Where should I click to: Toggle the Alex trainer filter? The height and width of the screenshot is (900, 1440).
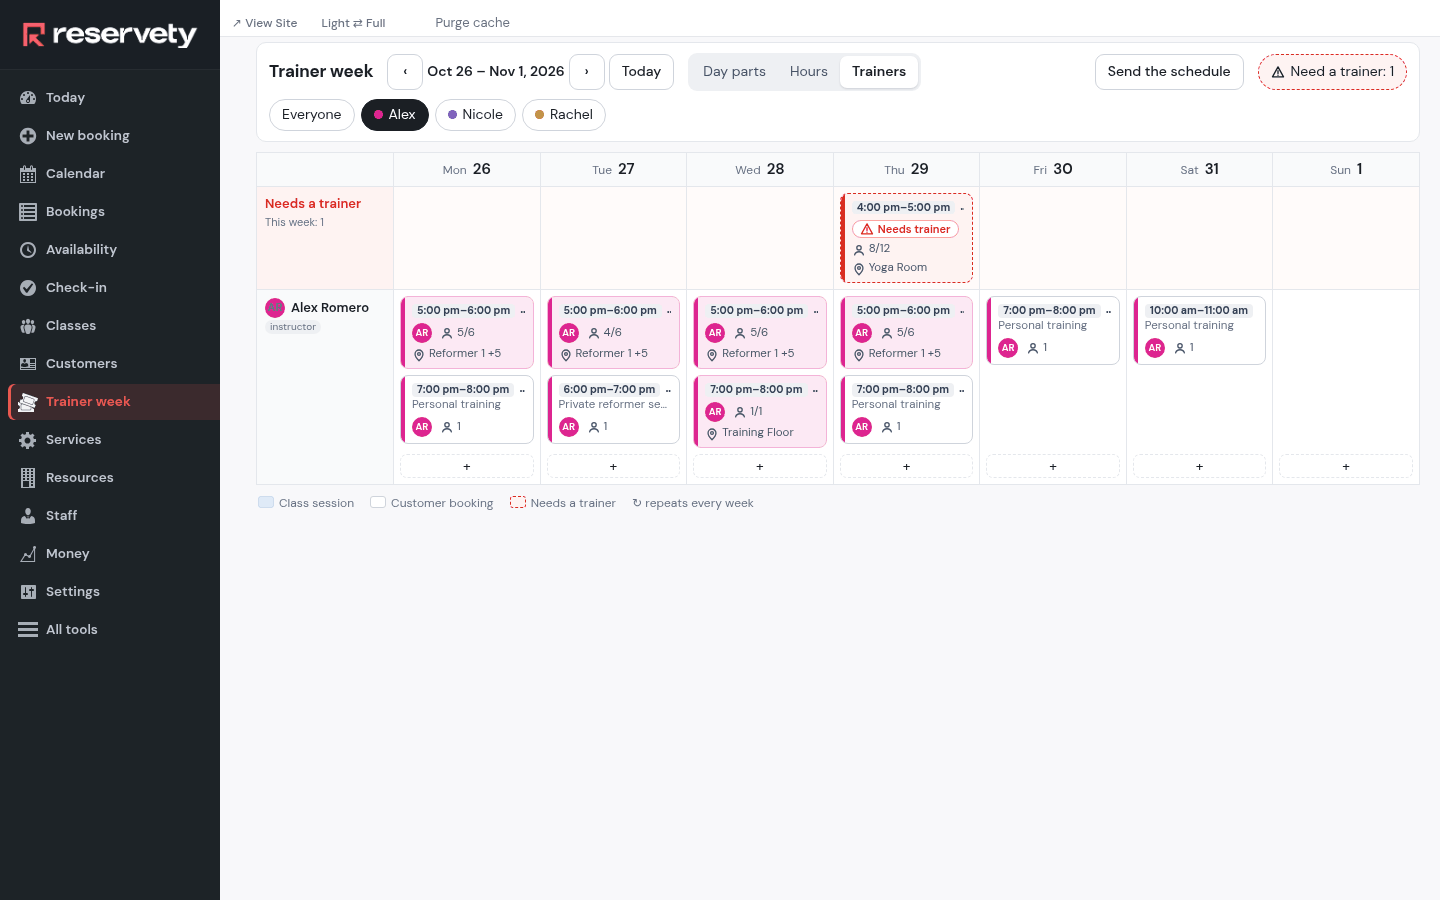pyautogui.click(x=395, y=115)
